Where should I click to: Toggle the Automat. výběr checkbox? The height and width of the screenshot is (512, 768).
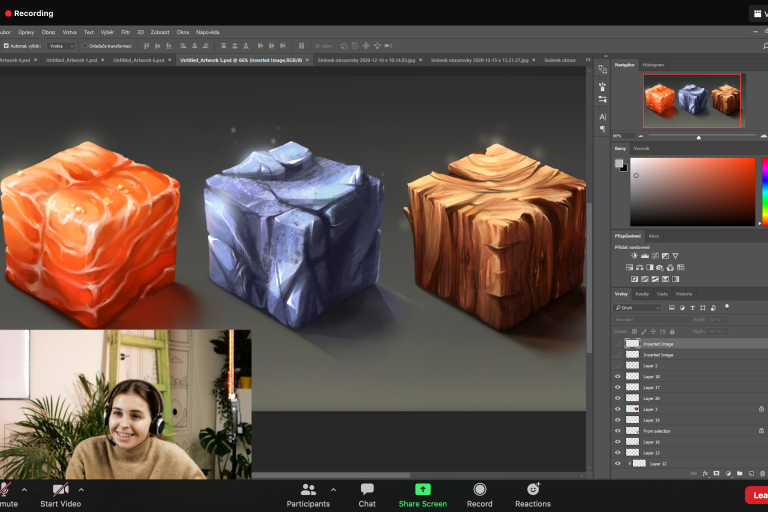tap(7, 45)
